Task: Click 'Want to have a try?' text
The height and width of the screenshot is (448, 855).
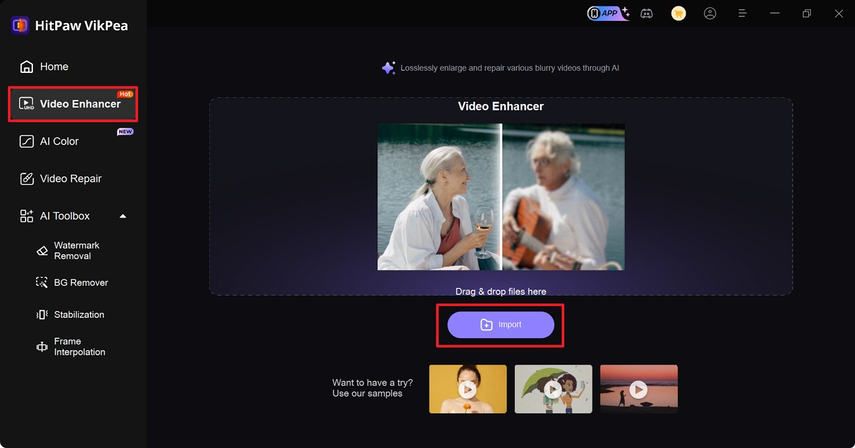Action: pos(372,383)
